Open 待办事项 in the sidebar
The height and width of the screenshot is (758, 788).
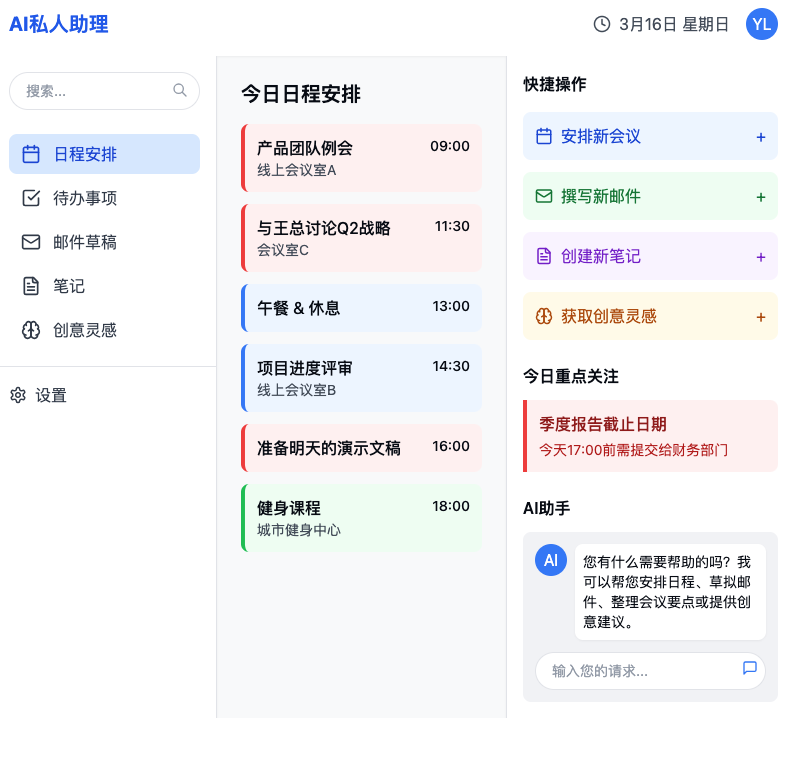[105, 198]
